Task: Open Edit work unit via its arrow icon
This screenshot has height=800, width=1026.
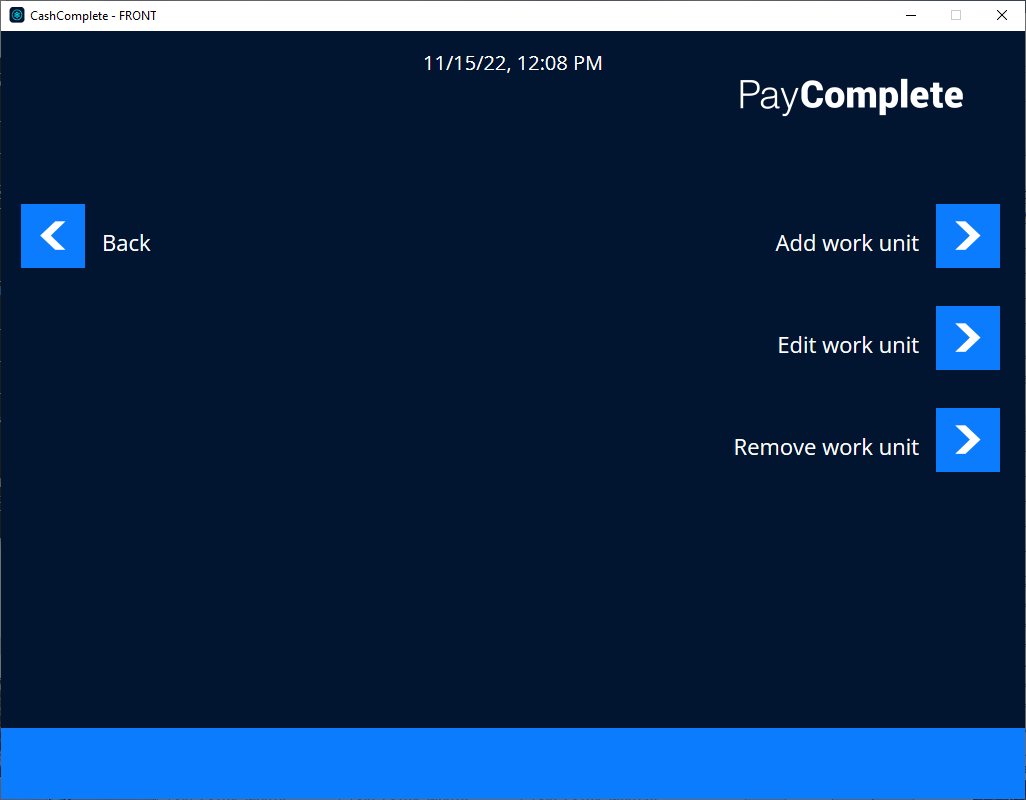Action: click(x=967, y=338)
